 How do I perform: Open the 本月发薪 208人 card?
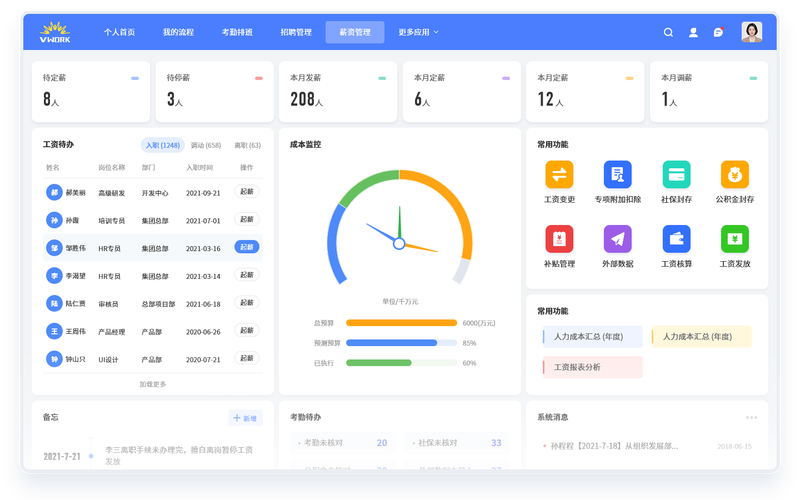click(338, 92)
